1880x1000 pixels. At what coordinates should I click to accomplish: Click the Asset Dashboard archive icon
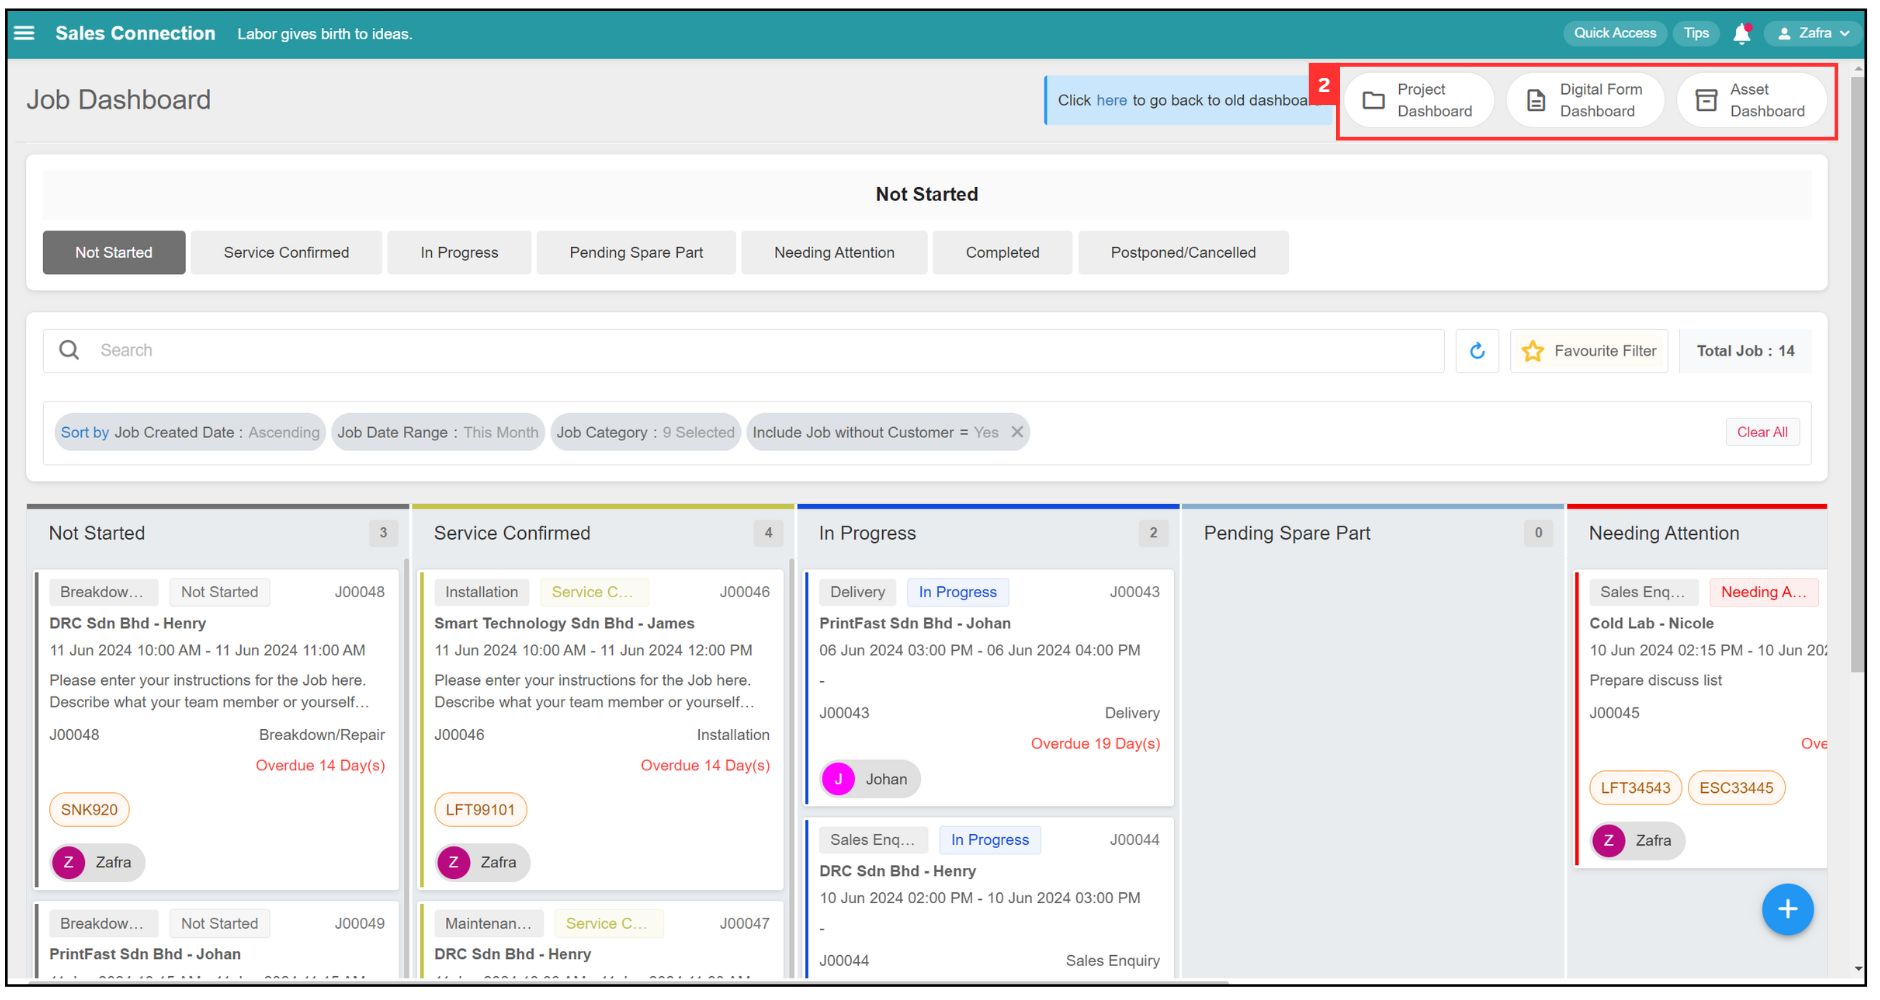pyautogui.click(x=1706, y=100)
